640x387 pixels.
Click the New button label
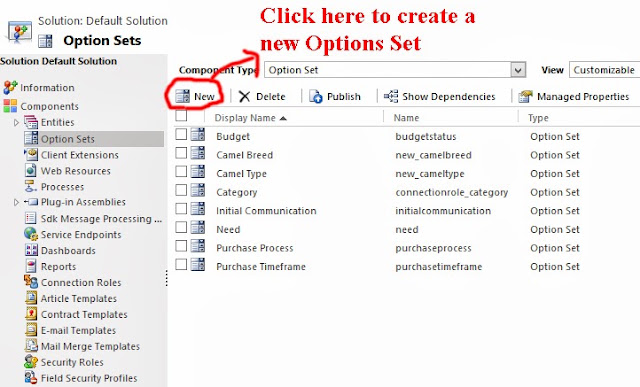pos(204,97)
